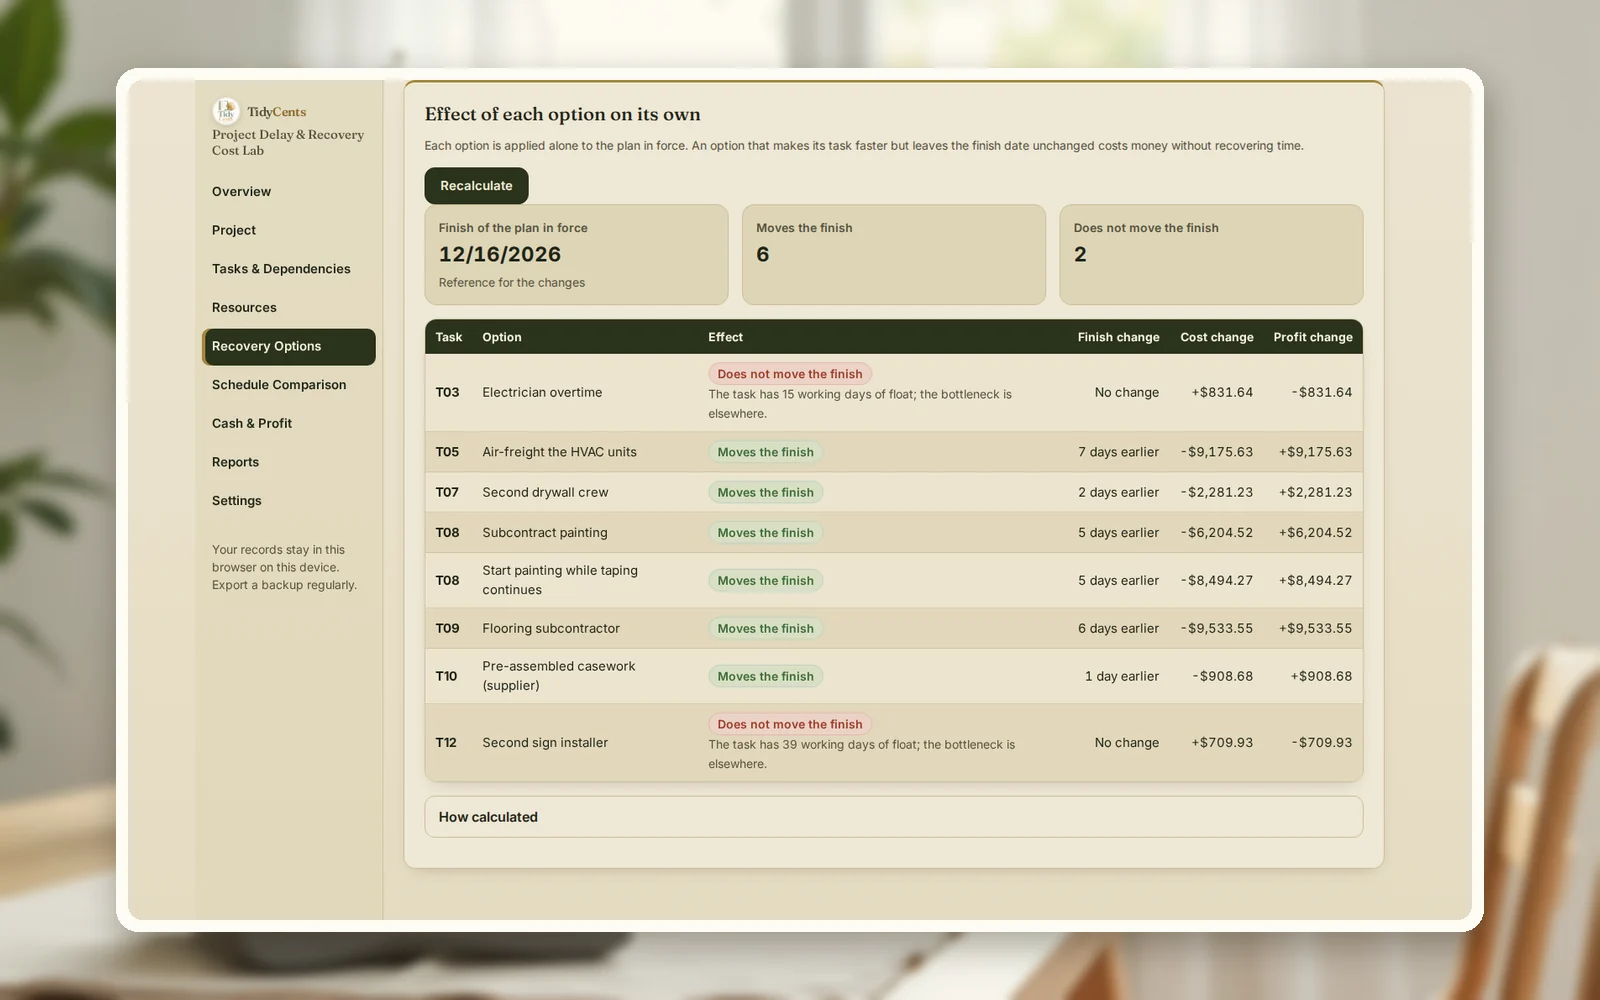Screen dimensions: 1600x1000
Task: Click the 12/16/2026 finish date
Action: point(500,255)
